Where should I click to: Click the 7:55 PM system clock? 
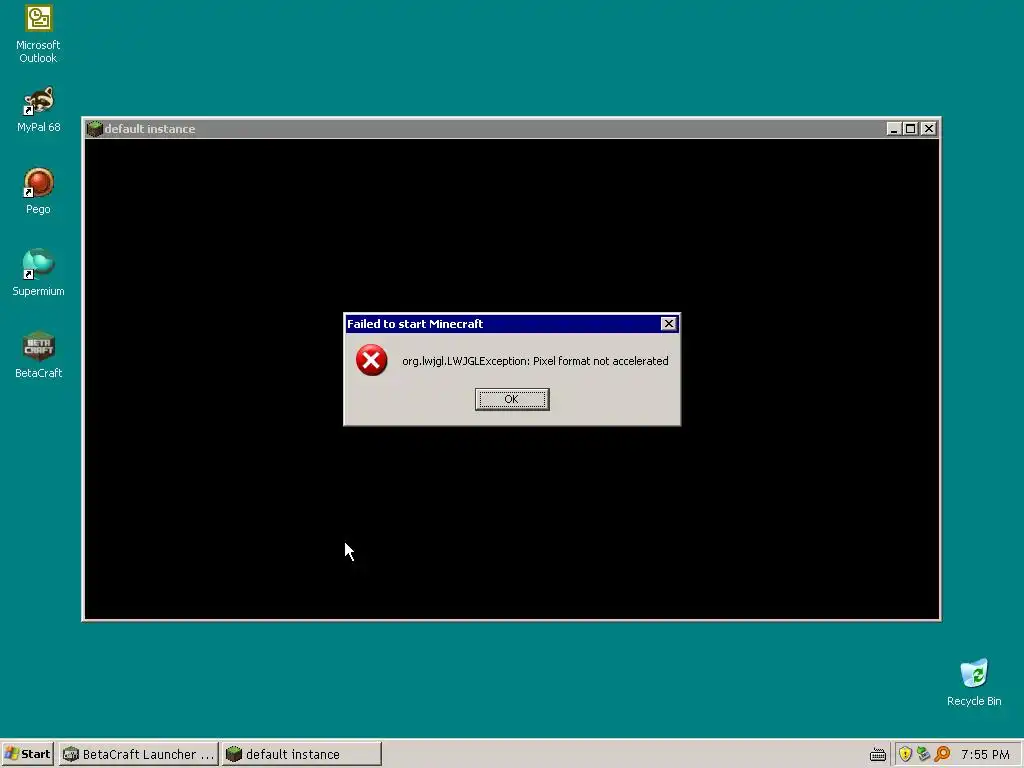click(985, 755)
